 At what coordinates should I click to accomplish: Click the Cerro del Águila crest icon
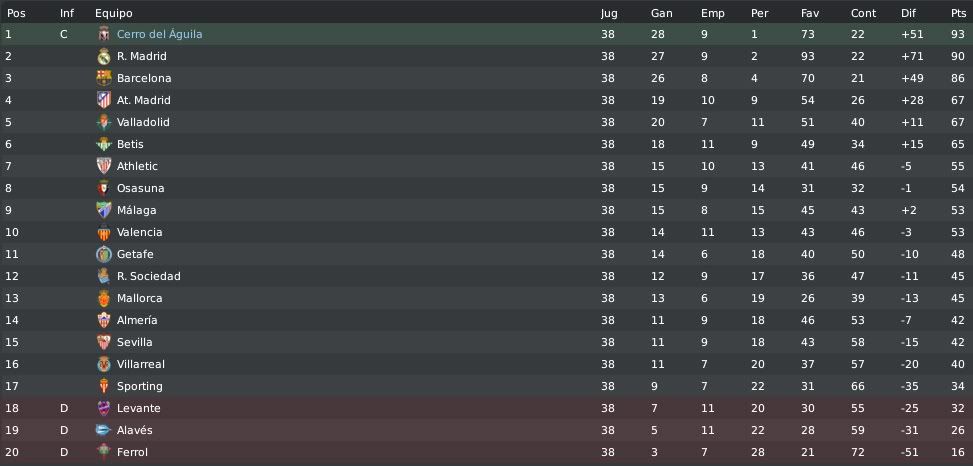104,34
